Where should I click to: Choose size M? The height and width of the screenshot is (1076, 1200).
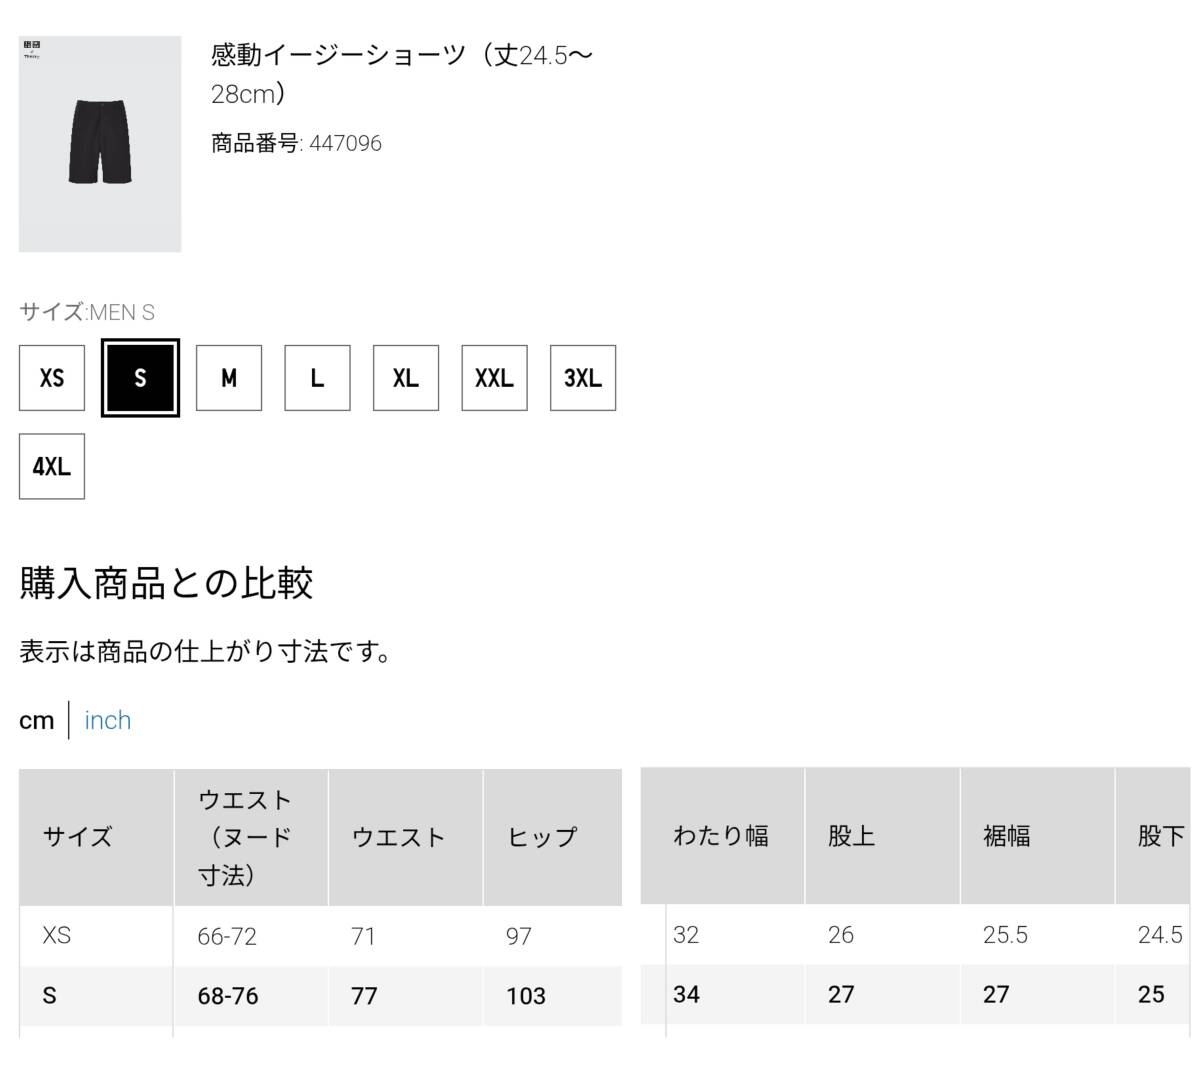[x=229, y=378]
